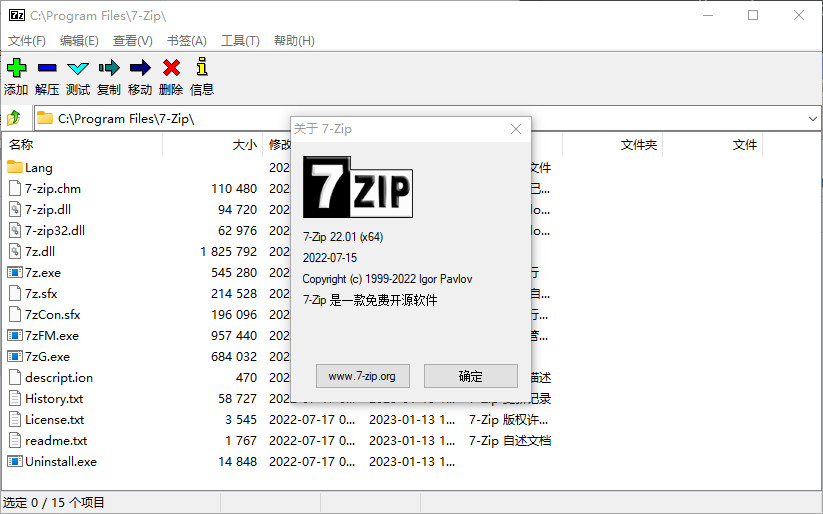Click the 7z icon in the title bar
The width and height of the screenshot is (823, 514).
pos(16,15)
